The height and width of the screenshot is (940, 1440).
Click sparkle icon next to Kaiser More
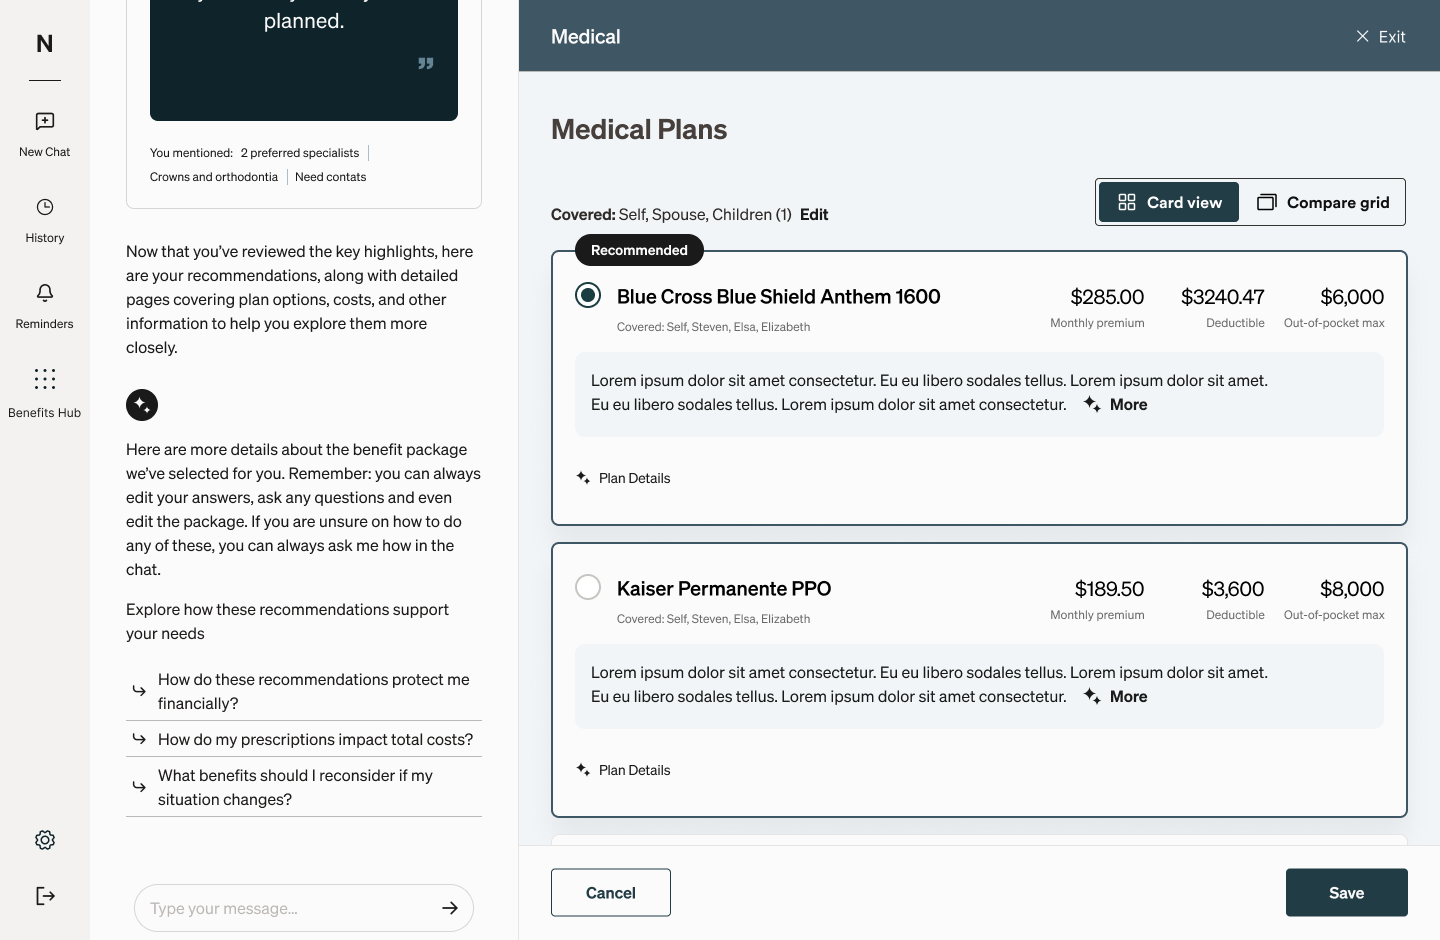pos(1092,696)
